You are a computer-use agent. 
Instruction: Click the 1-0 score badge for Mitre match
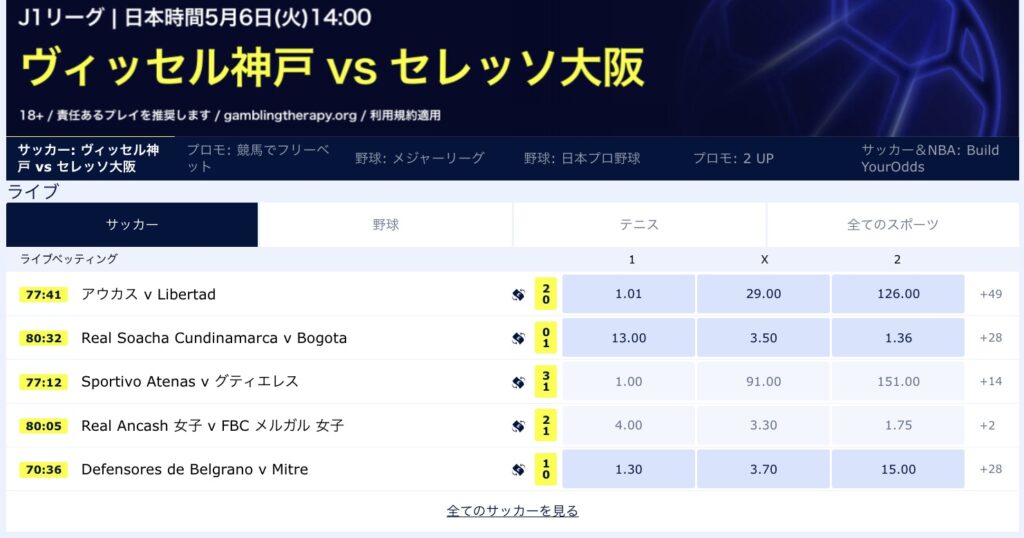(546, 469)
